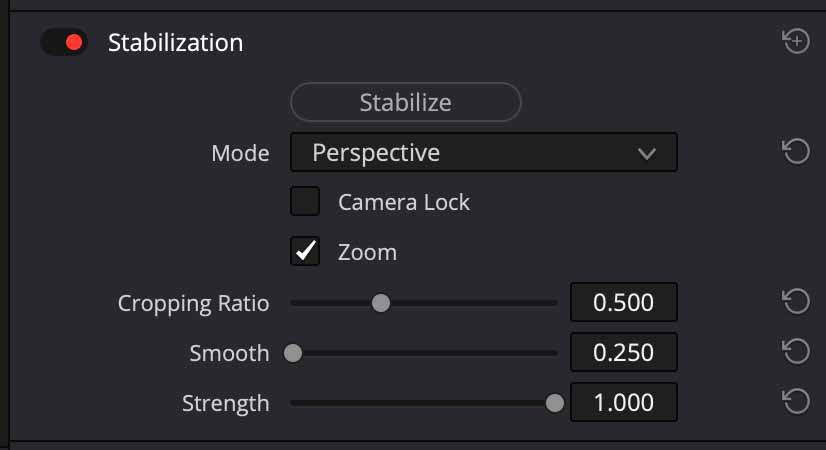Click the Cropping Ratio label text

(193, 303)
